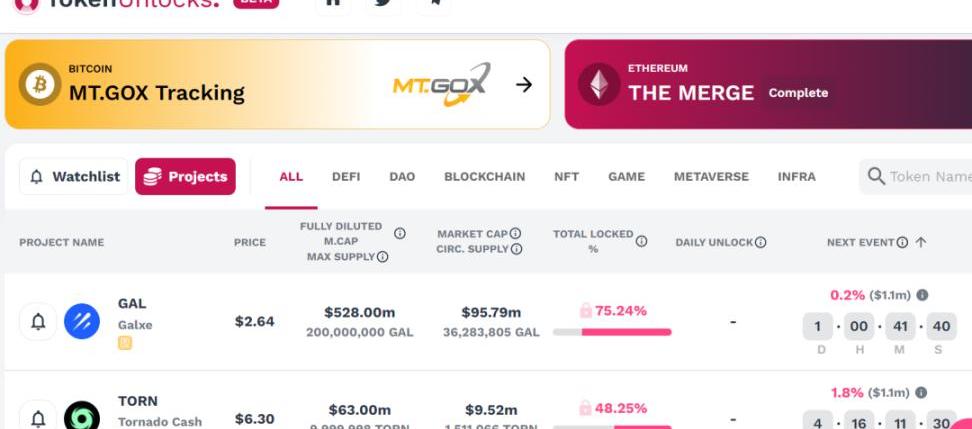This screenshot has width=972, height=429.
Task: Click GAL total locked progress bar
Action: point(612,332)
